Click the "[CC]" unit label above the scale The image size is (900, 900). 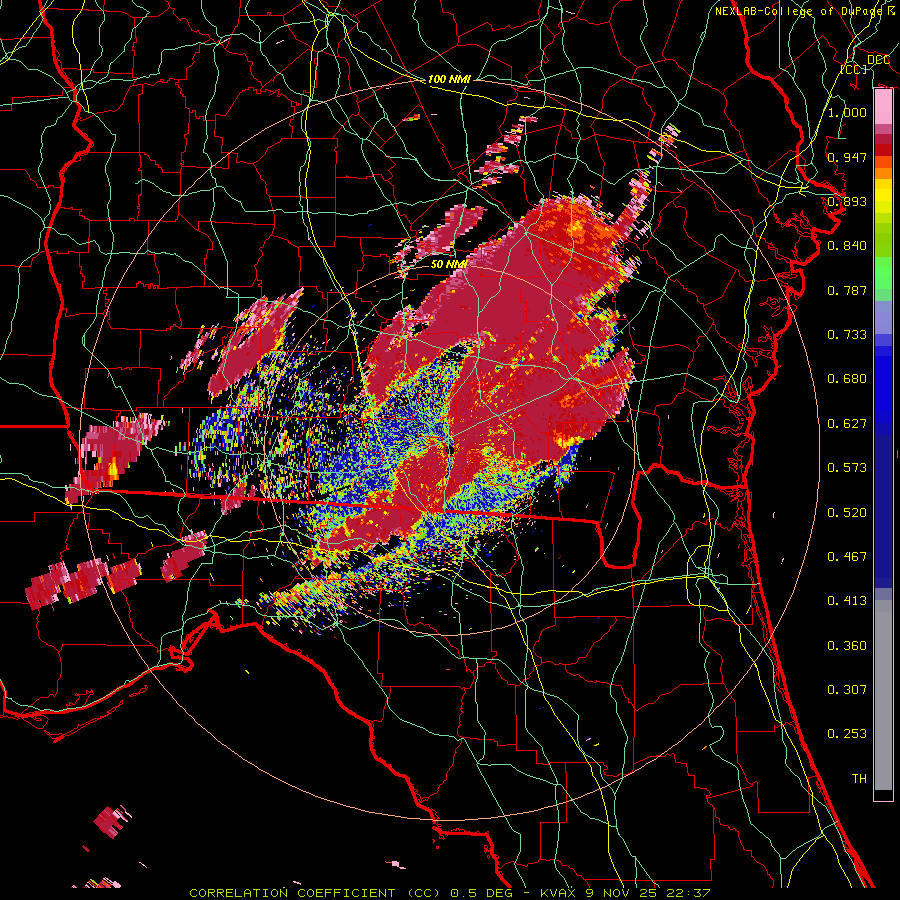pyautogui.click(x=854, y=69)
